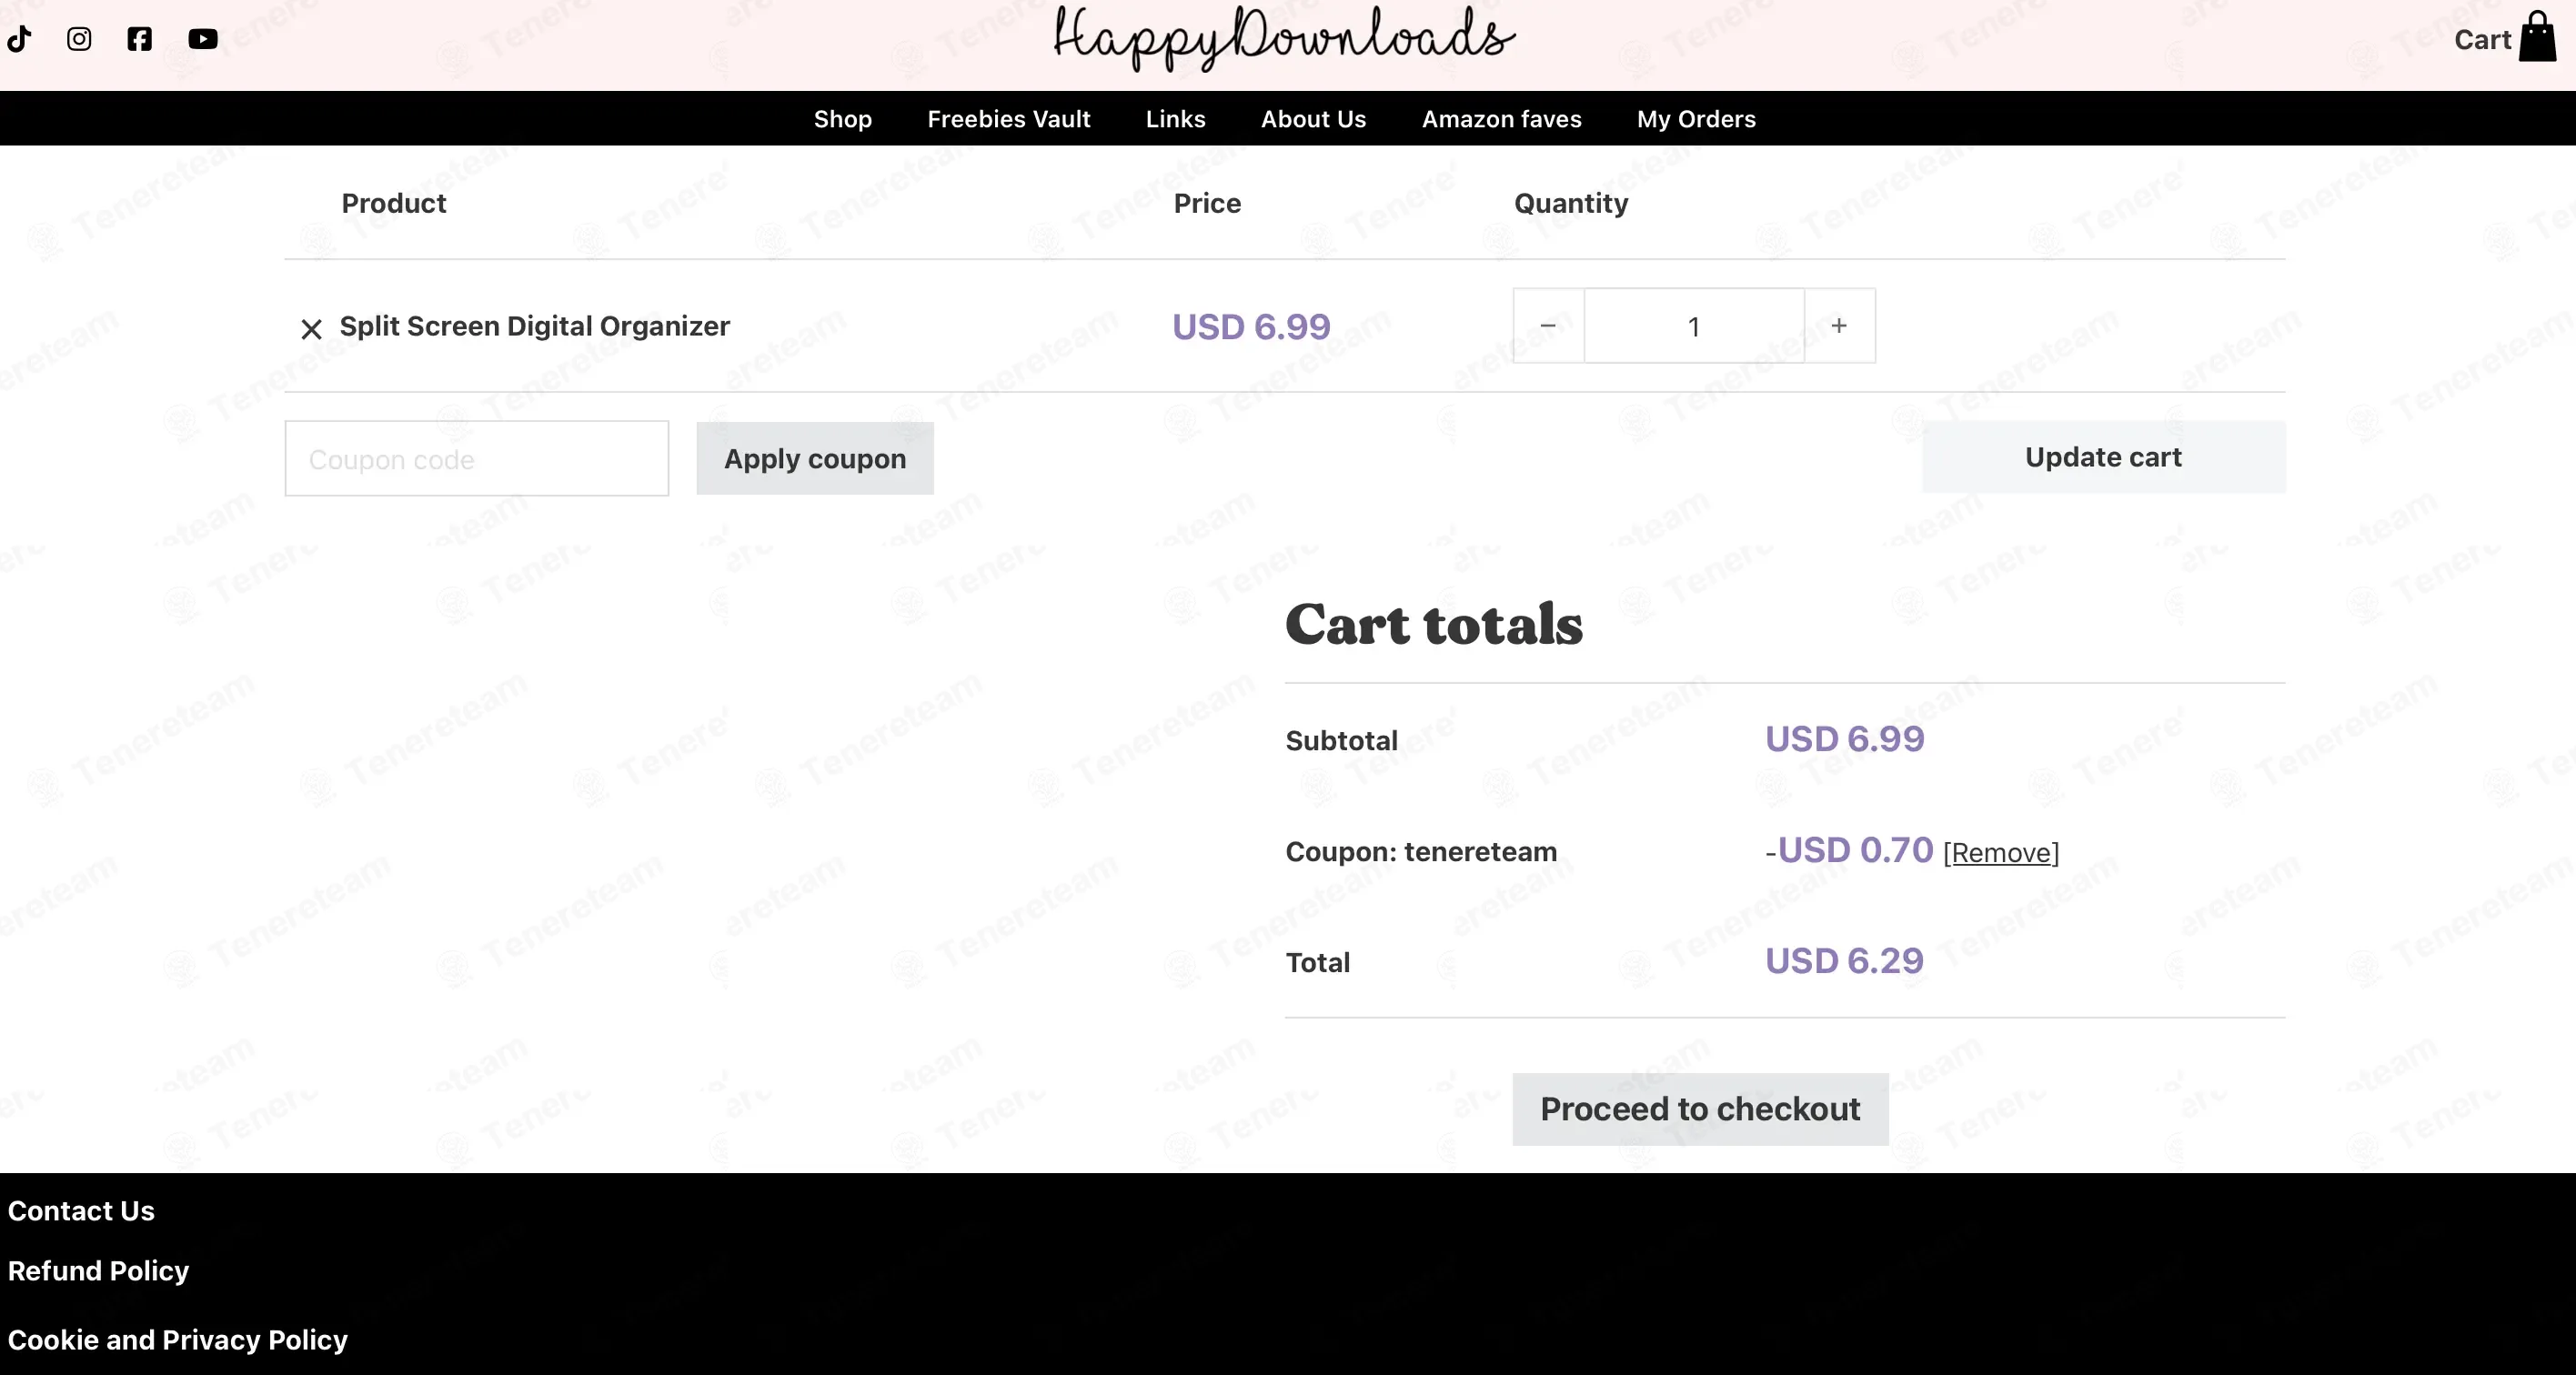Remove Split Screen Digital Organizer with X
The height and width of the screenshot is (1375, 2576).
coord(311,329)
